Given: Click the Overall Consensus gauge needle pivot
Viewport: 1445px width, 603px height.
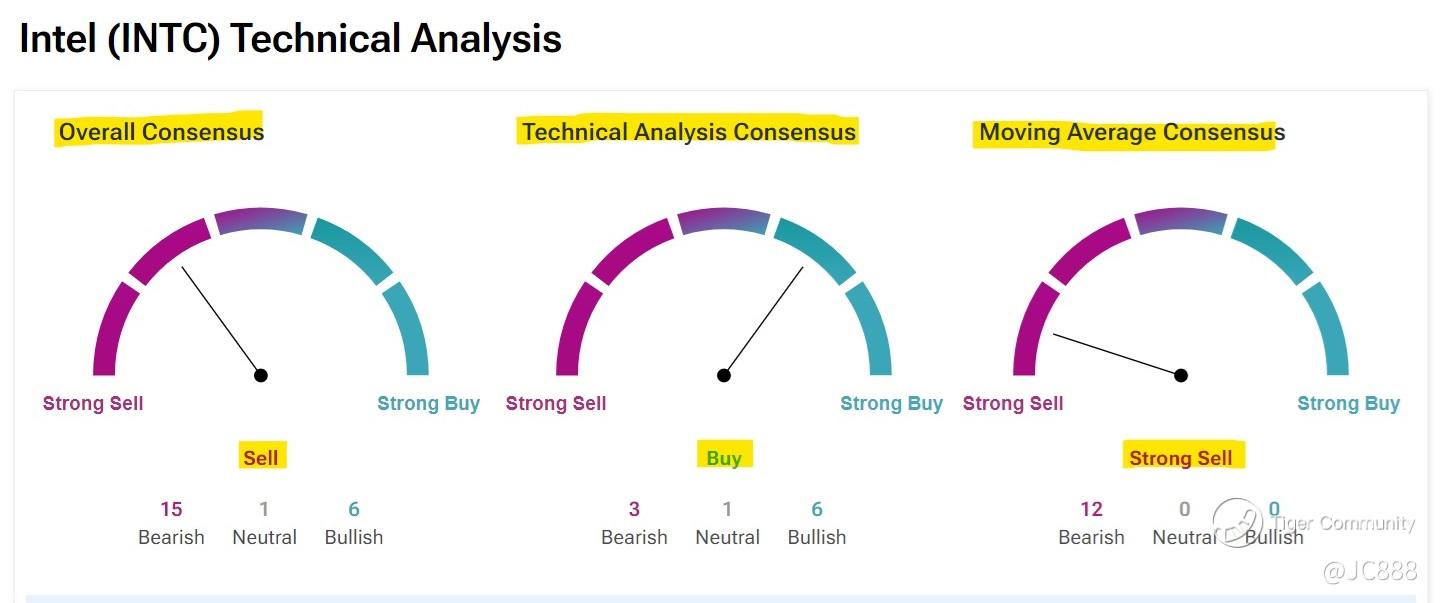Looking at the screenshot, I should pyautogui.click(x=261, y=375).
